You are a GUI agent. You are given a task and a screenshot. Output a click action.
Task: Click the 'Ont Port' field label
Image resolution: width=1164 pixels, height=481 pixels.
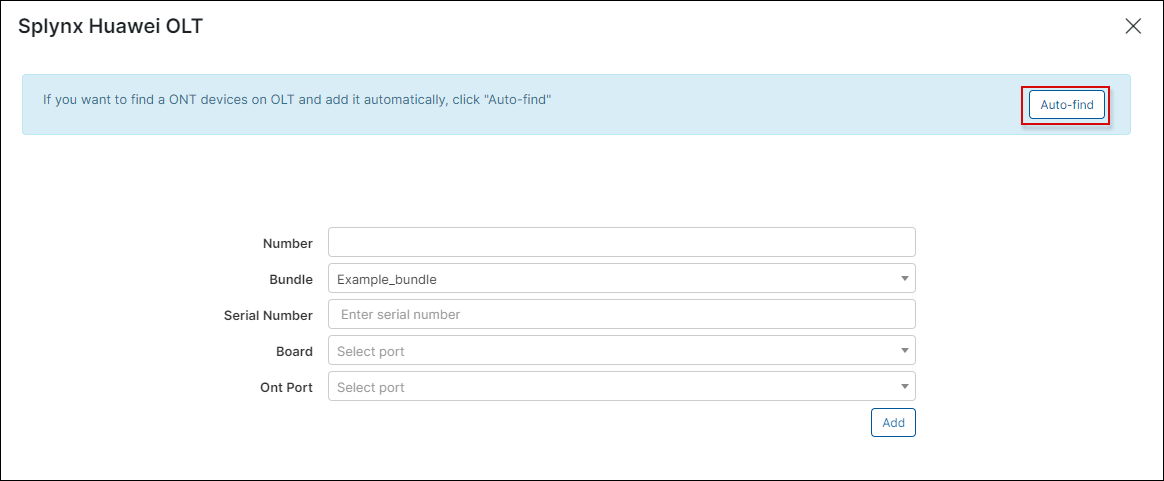click(x=287, y=387)
